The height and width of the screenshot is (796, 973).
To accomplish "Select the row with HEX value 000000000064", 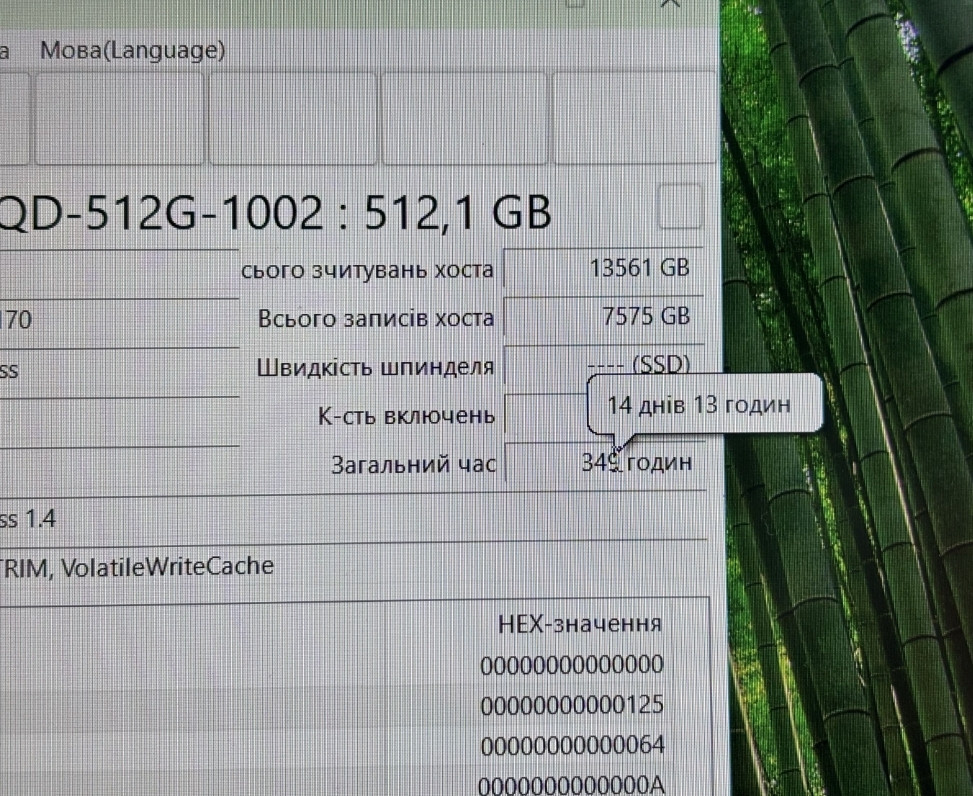I will coord(570,746).
